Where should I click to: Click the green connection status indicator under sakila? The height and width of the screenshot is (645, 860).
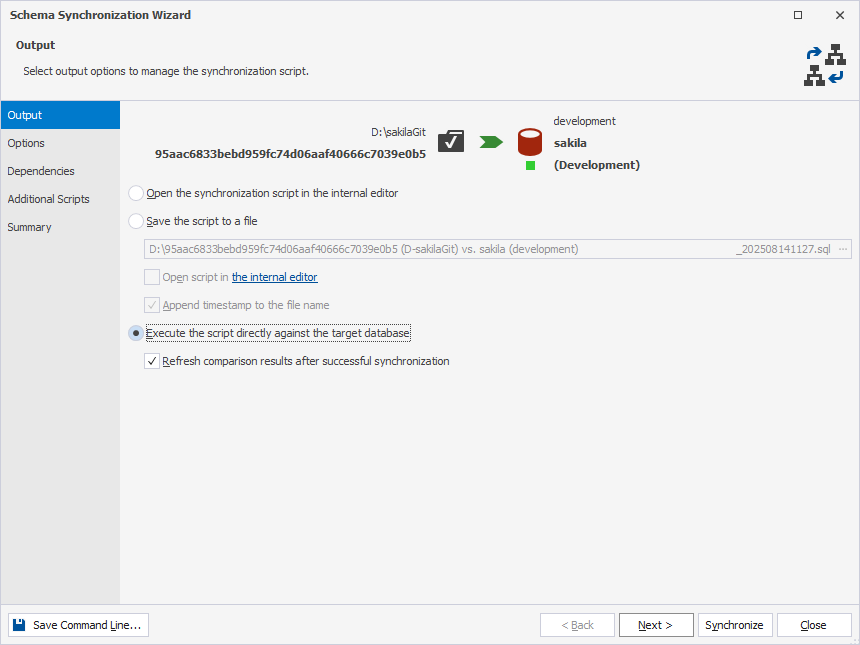point(529,165)
